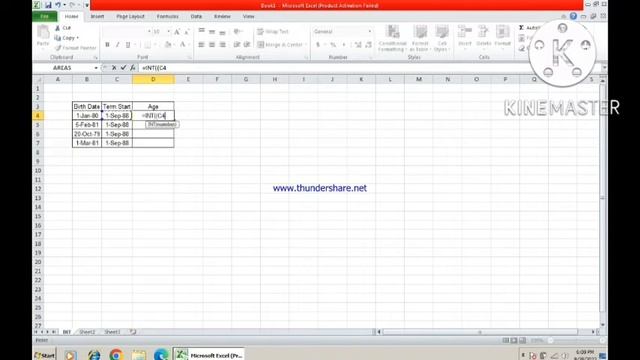Align text right
Screen dimensions: 640x360
pos(222,44)
